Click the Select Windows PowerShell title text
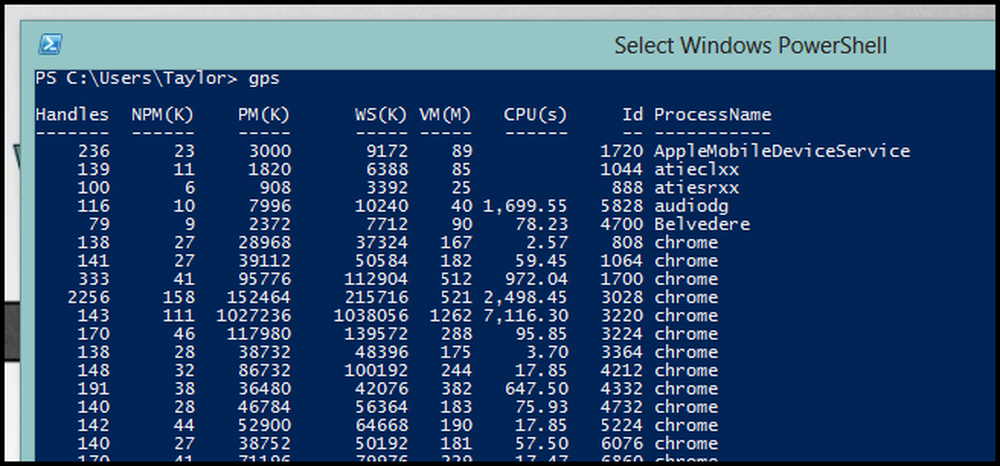Viewport: 1000px width, 466px height. [751, 45]
